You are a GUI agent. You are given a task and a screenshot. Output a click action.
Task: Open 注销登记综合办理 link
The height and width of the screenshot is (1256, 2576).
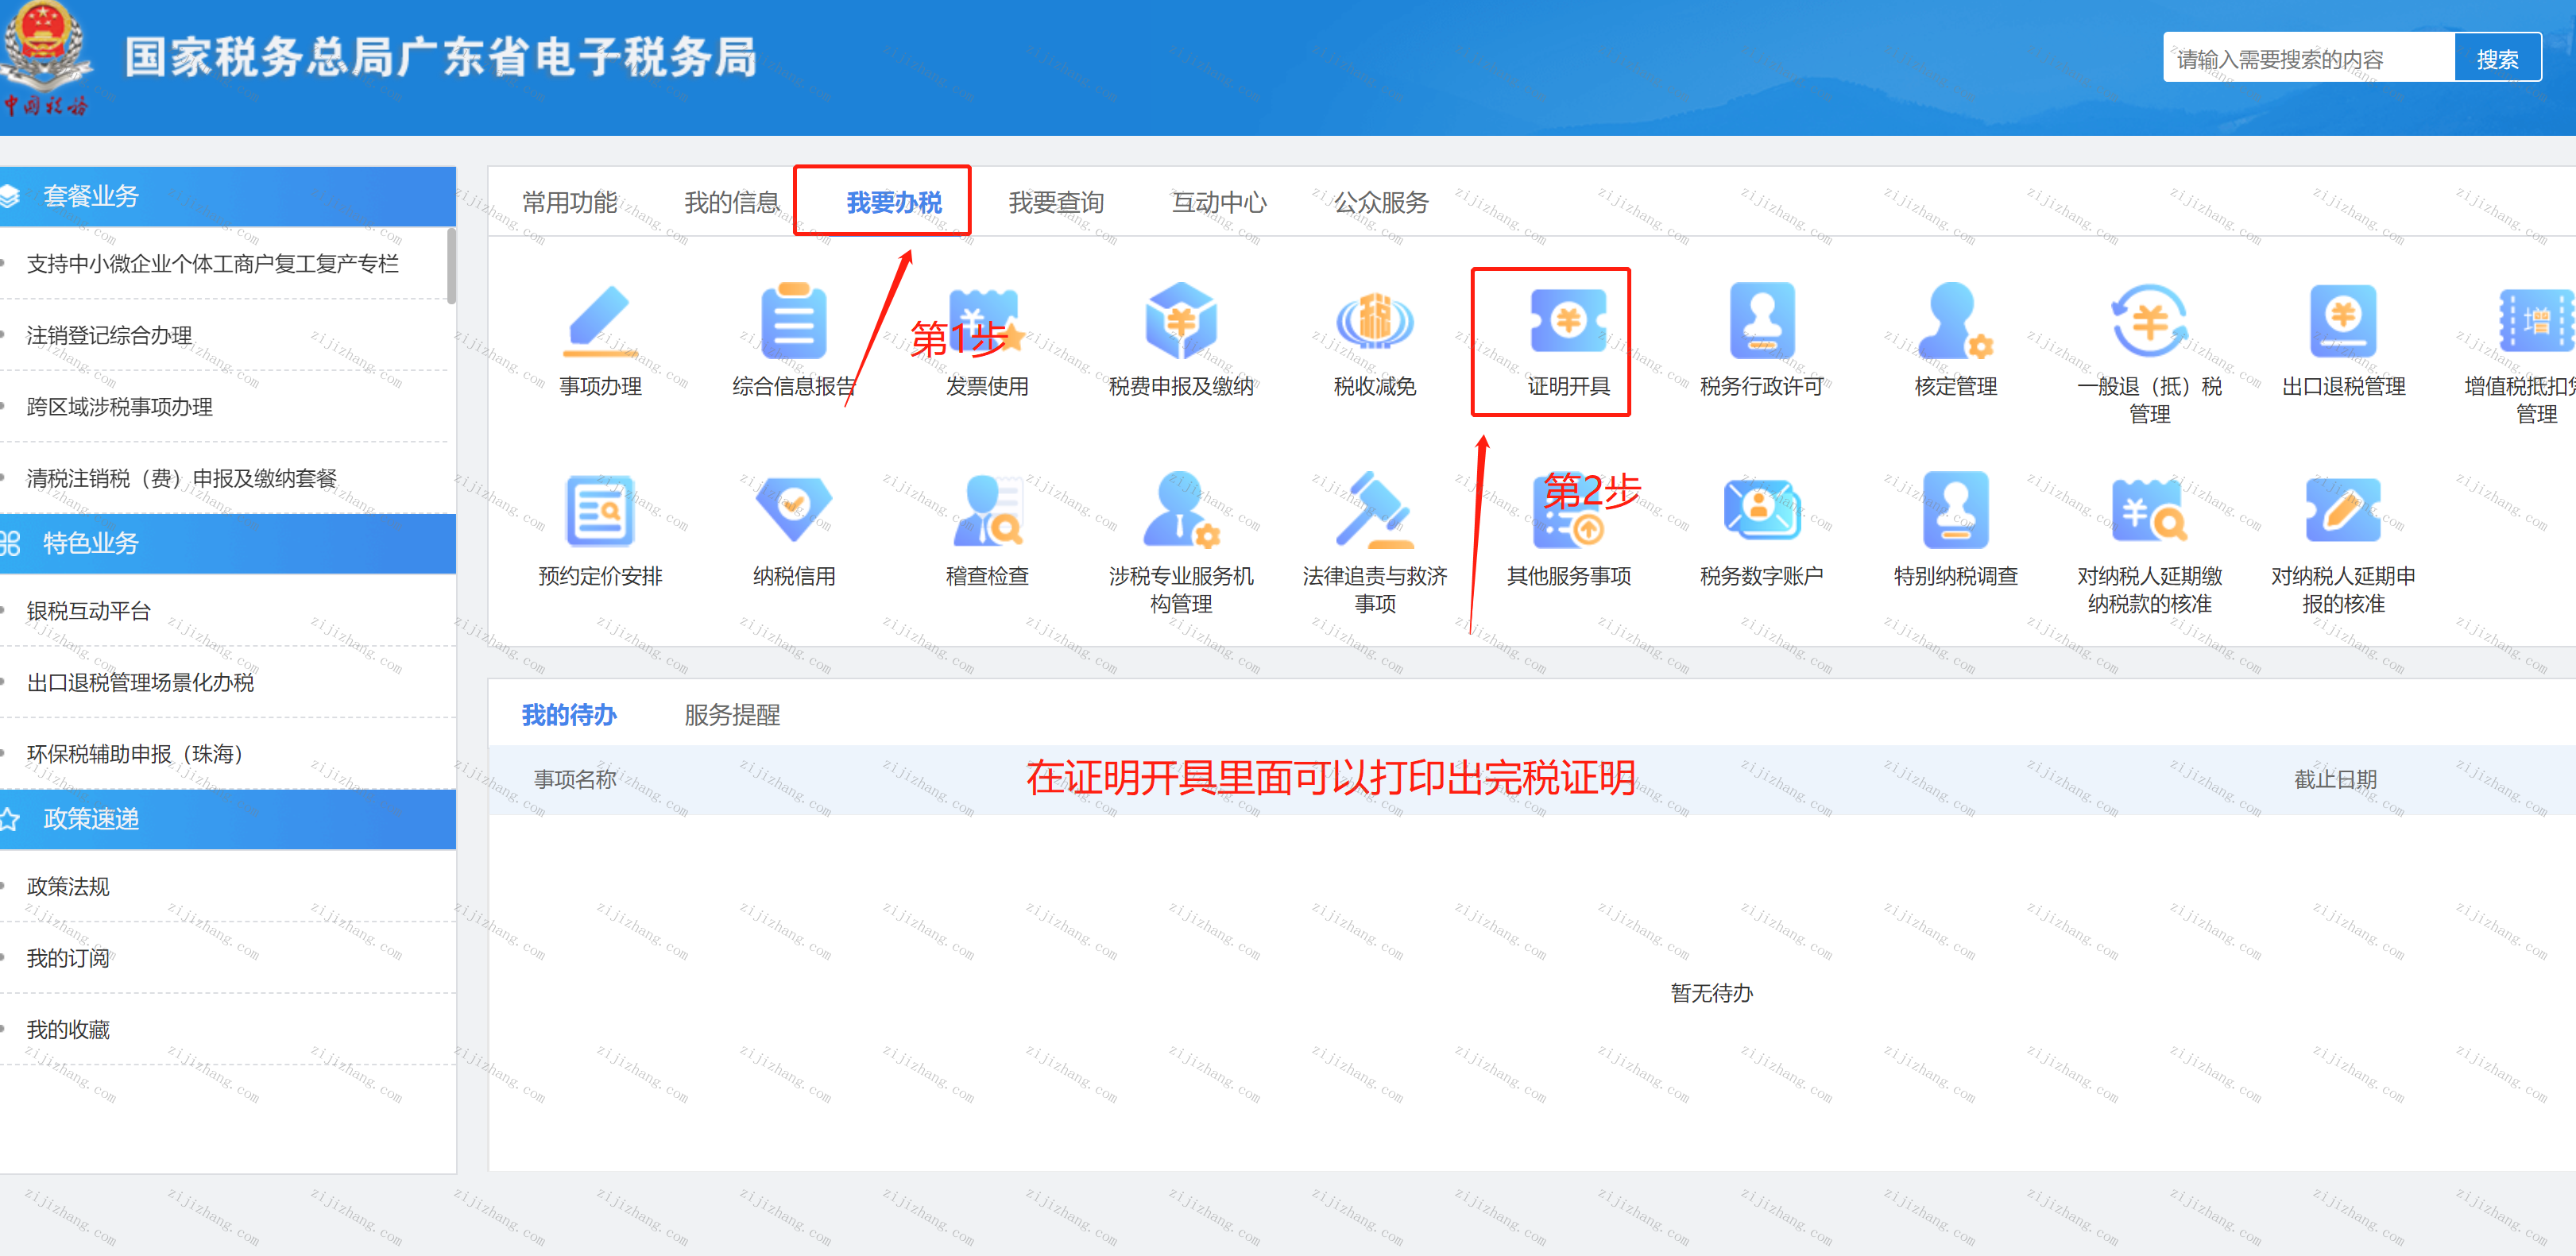click(109, 336)
